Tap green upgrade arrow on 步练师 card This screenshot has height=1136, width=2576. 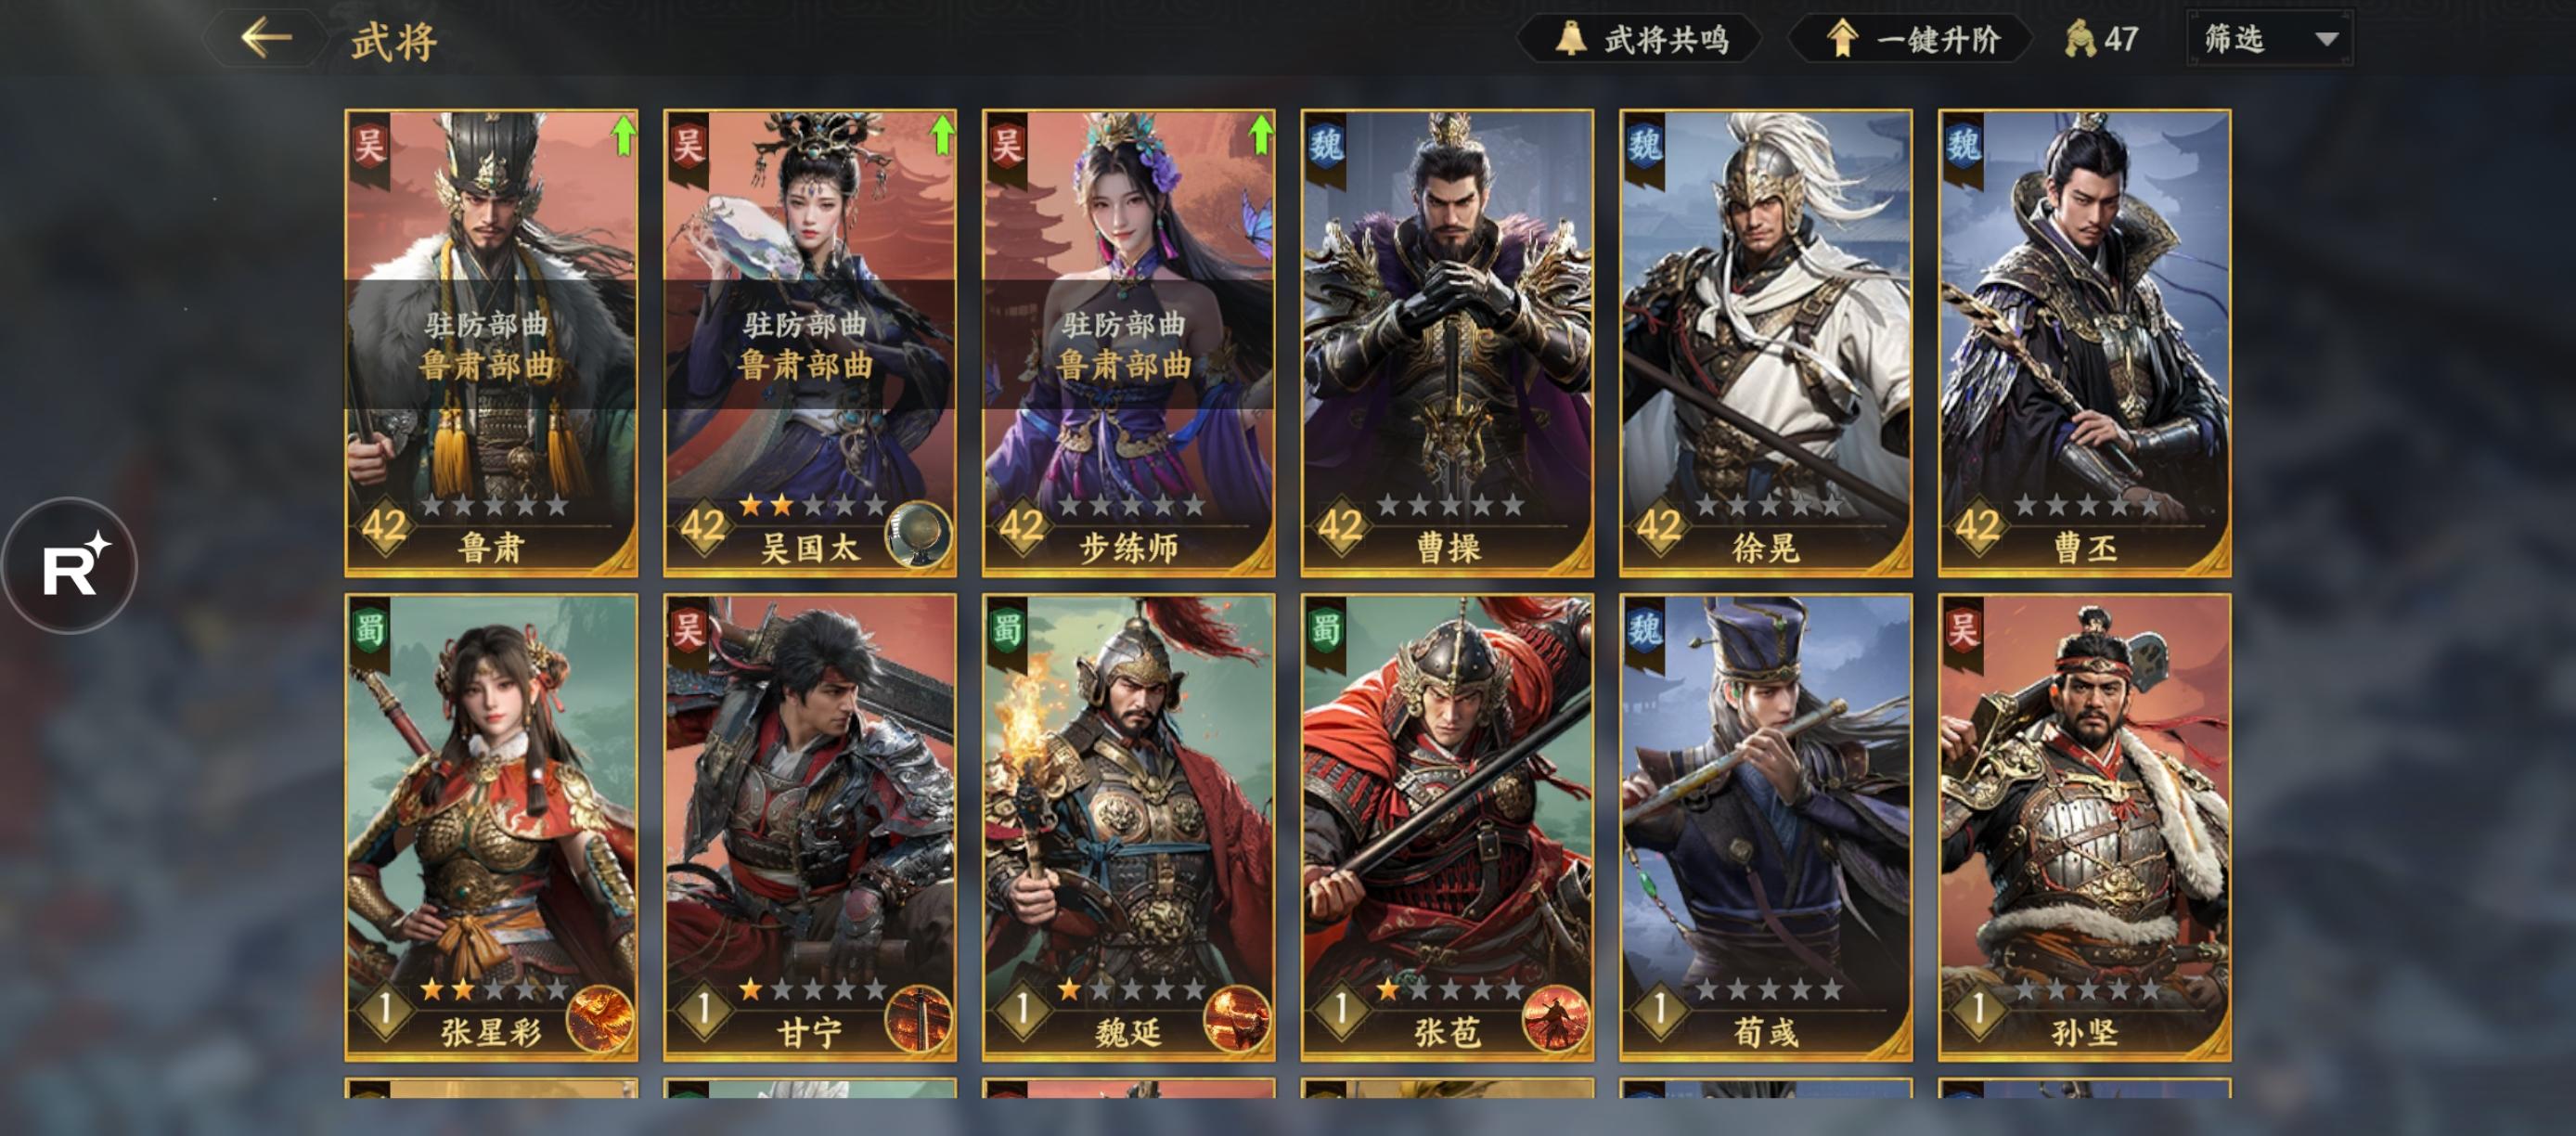coord(1260,135)
